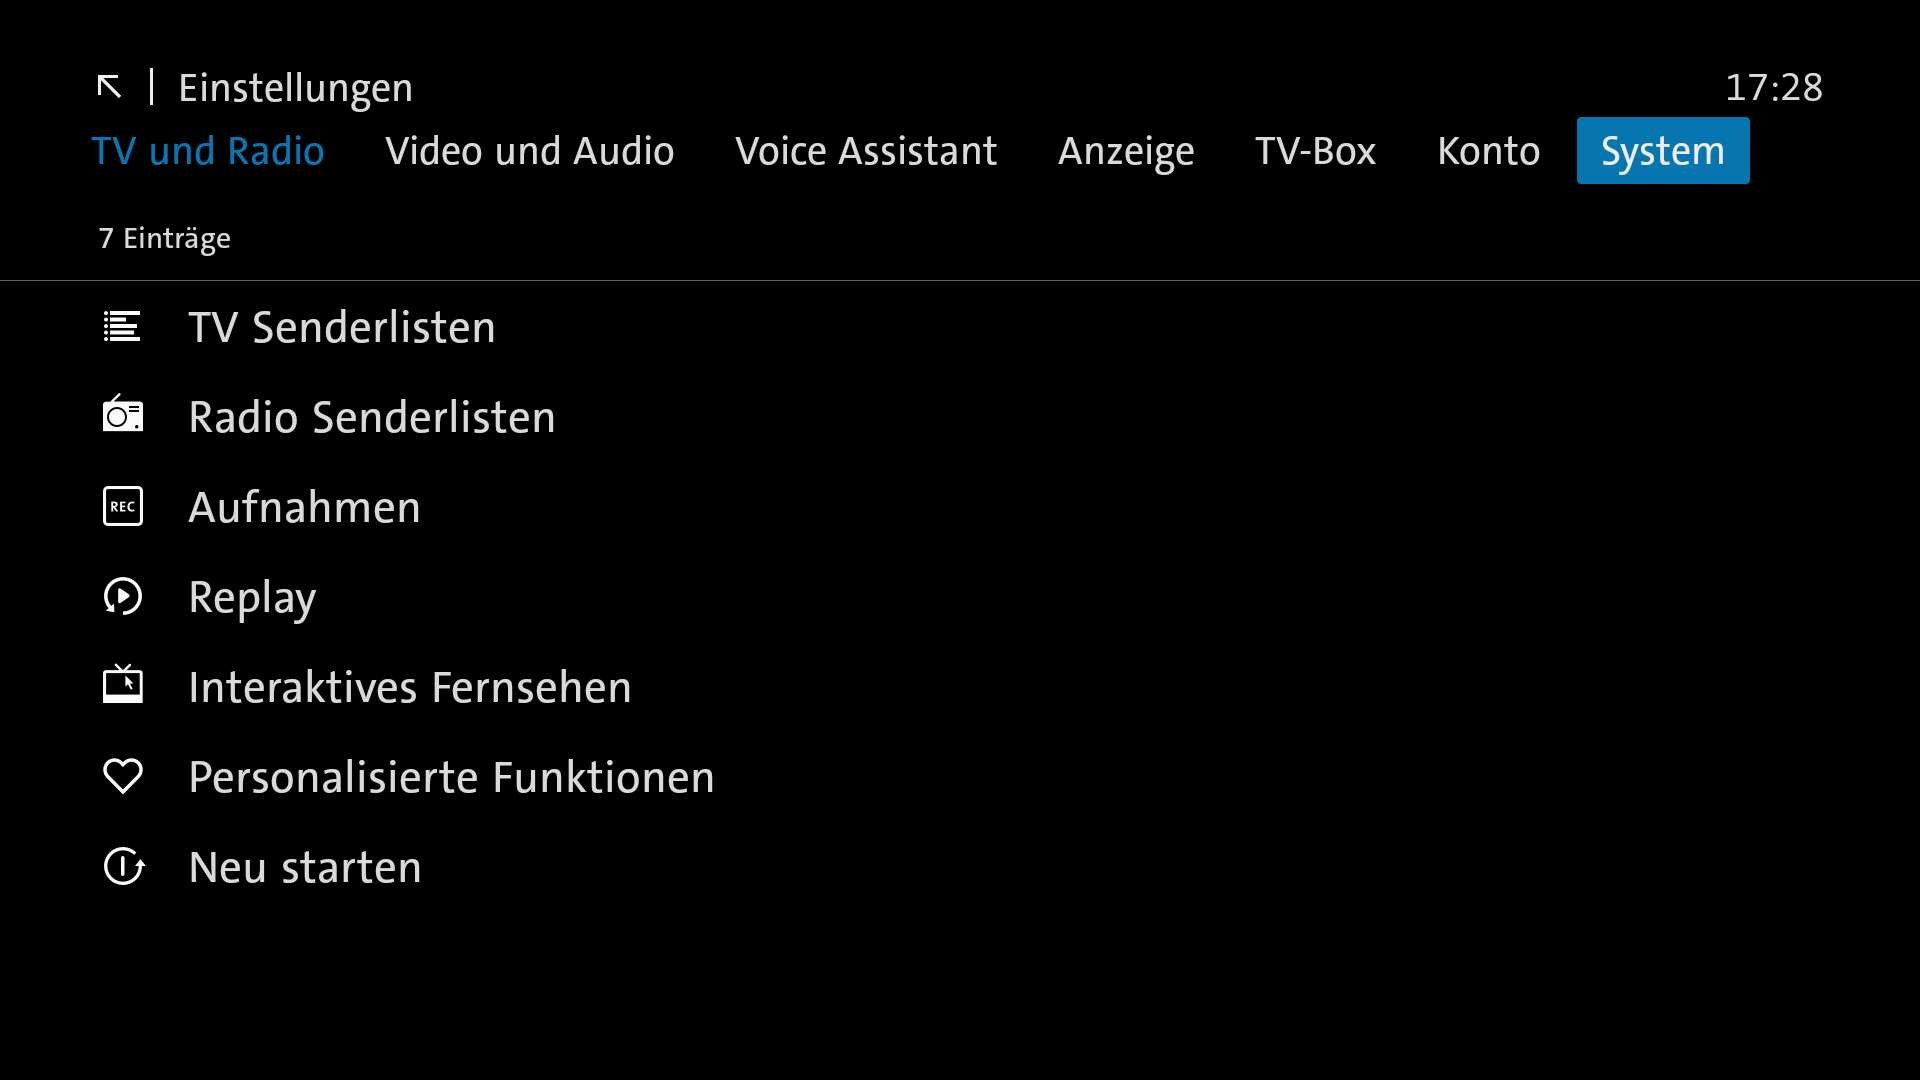Open the TV-Box settings tab

(x=1315, y=151)
